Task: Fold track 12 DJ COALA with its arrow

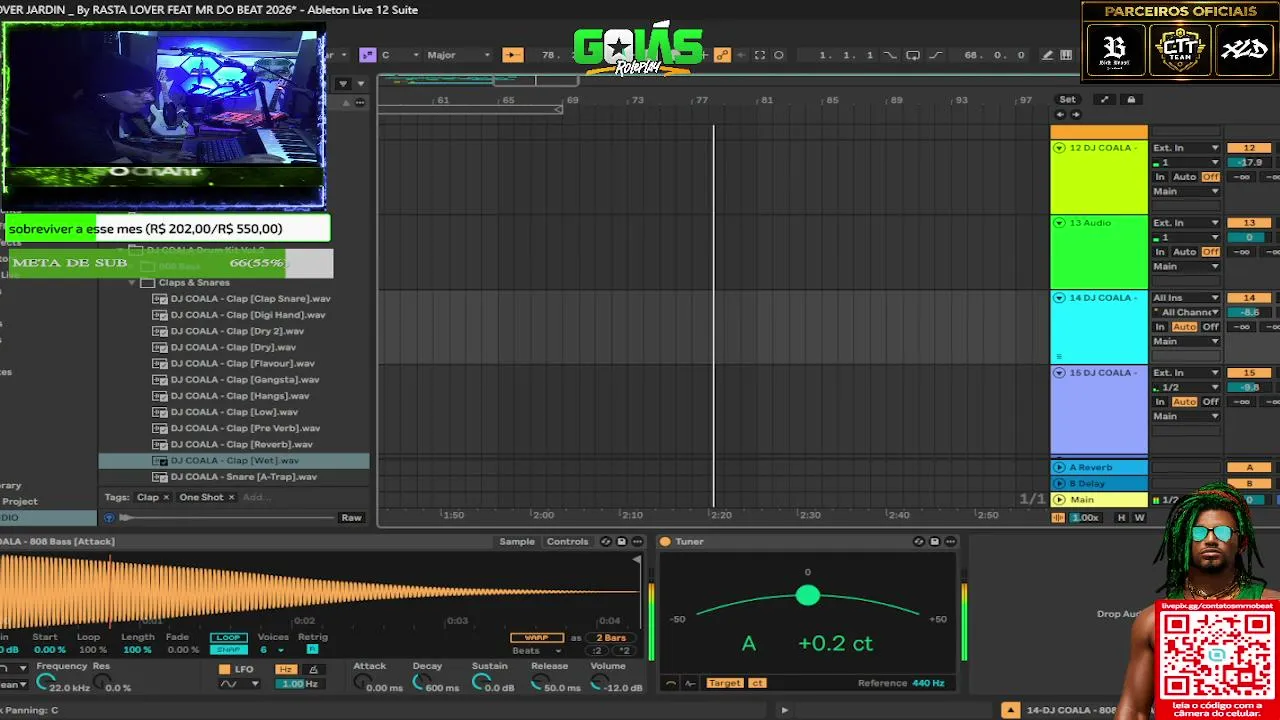Action: pos(1059,148)
